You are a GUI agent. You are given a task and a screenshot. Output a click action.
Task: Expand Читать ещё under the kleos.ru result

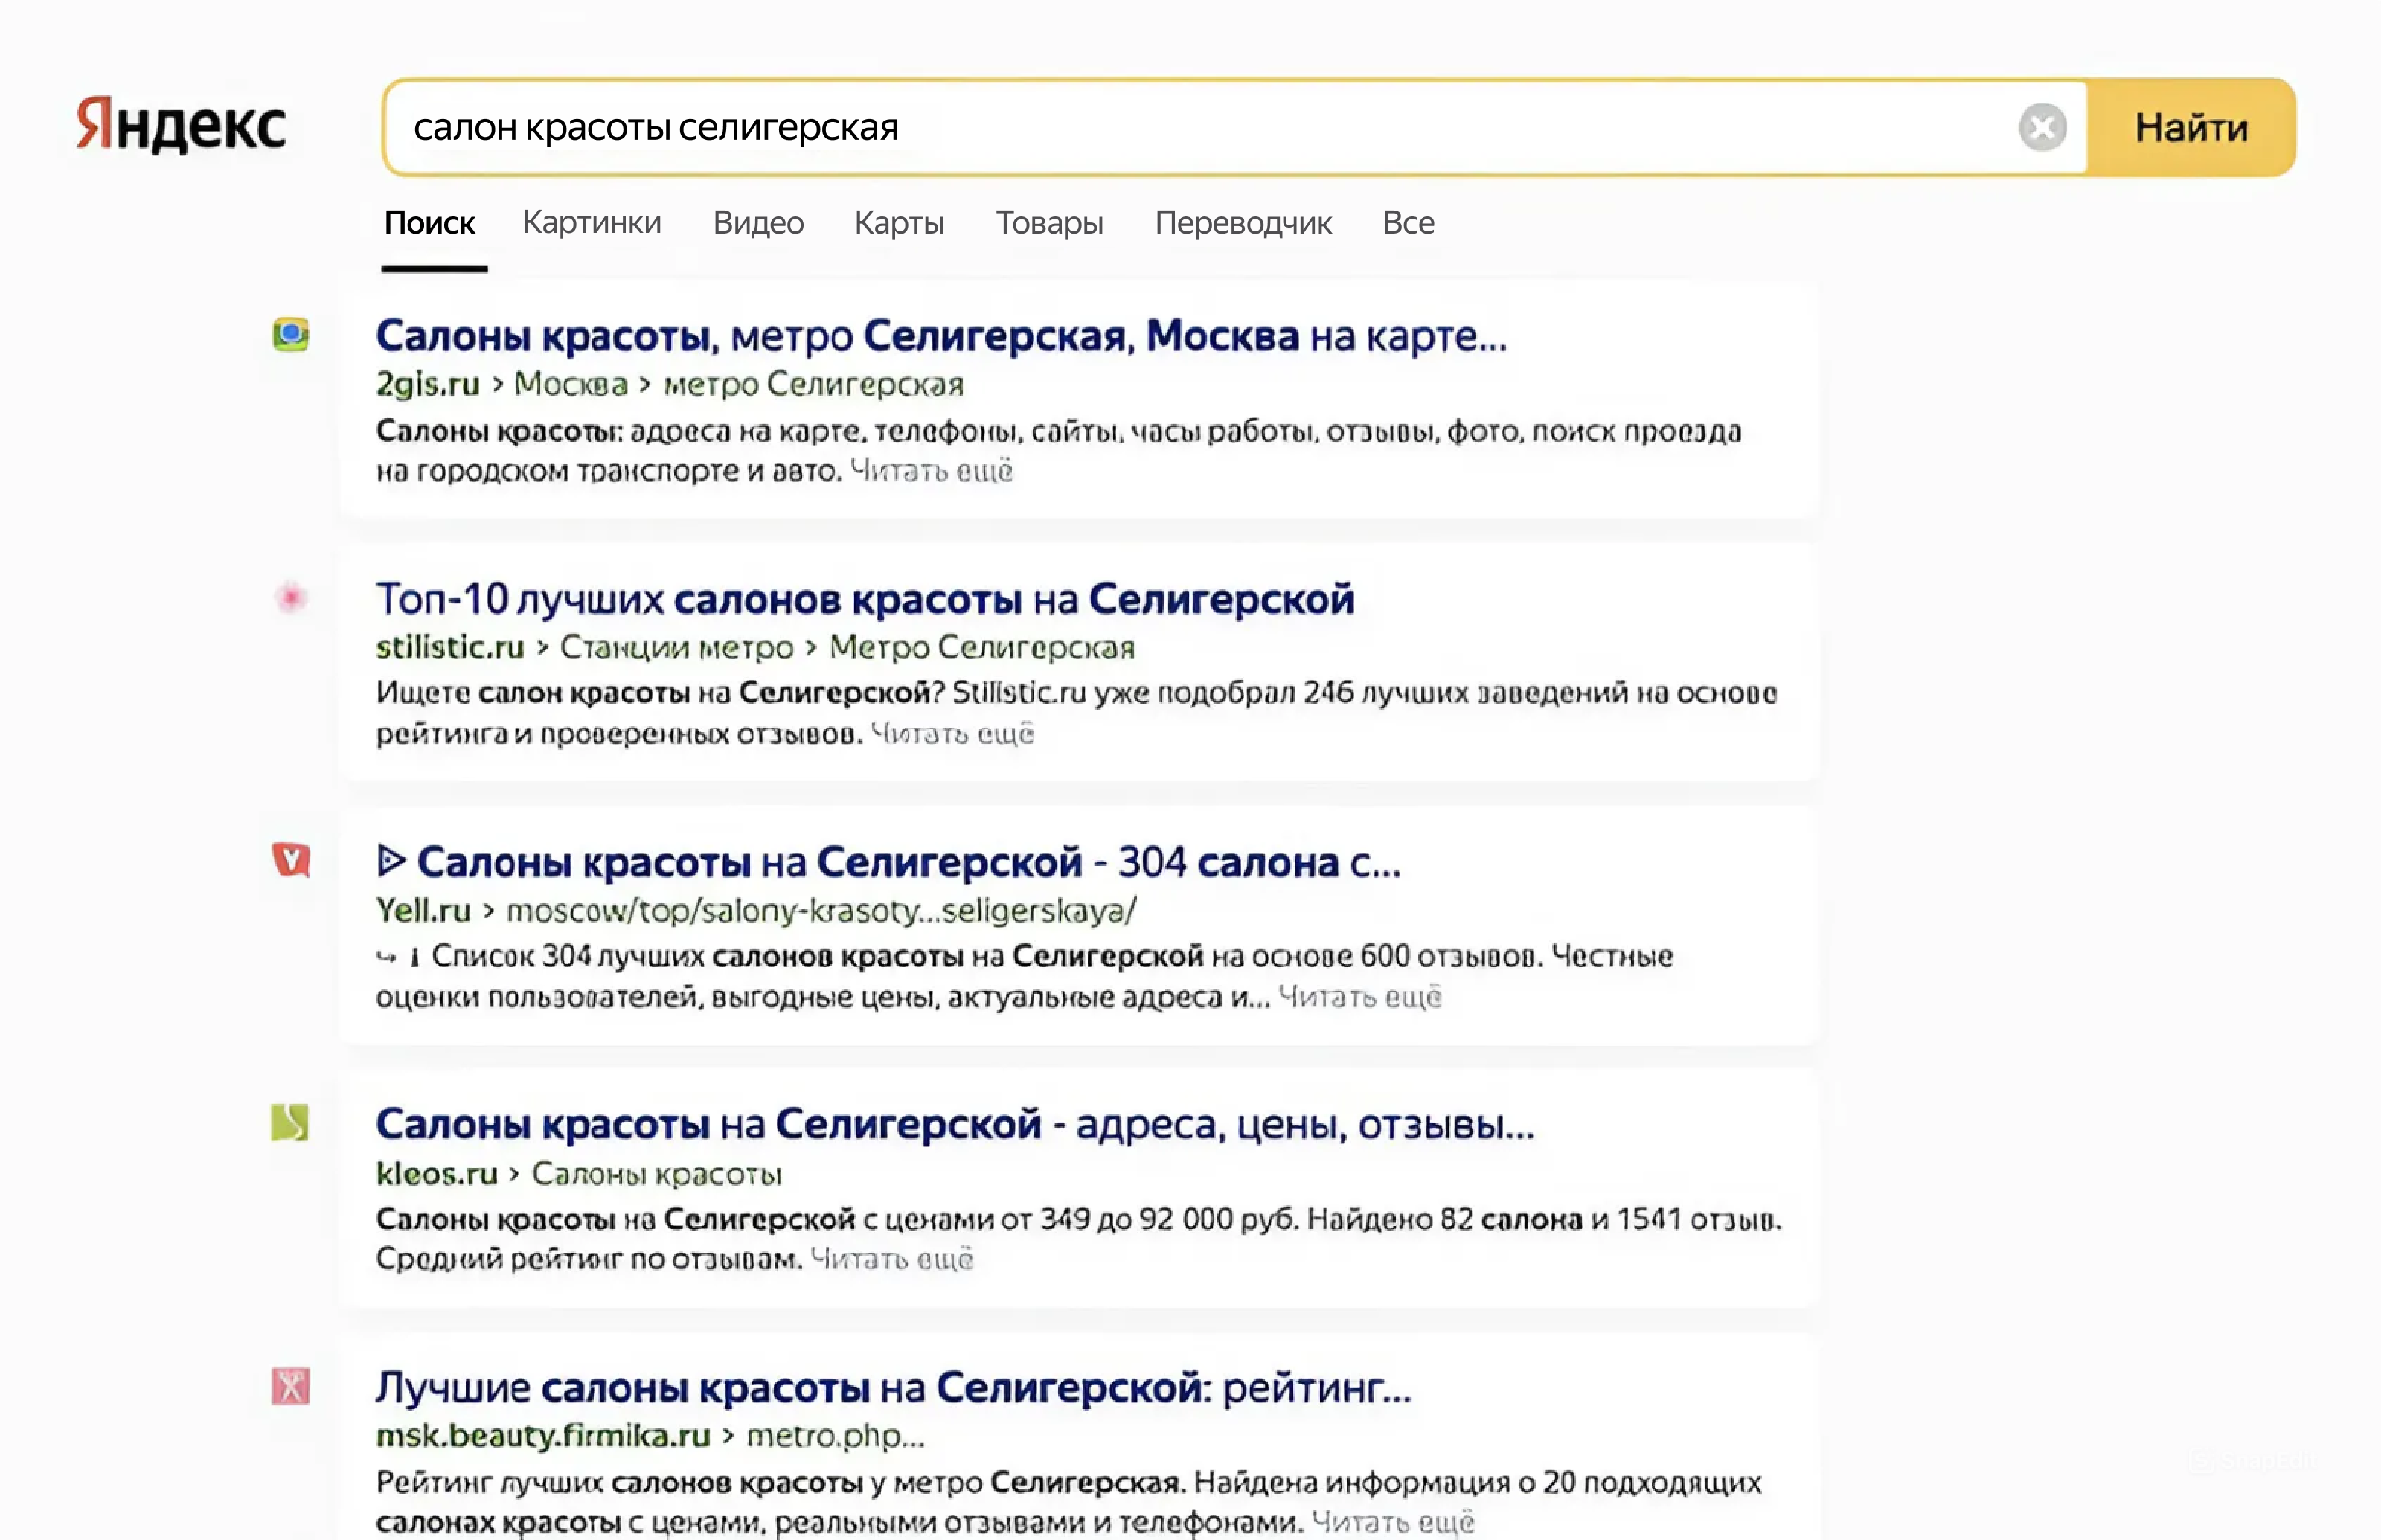click(x=891, y=1259)
